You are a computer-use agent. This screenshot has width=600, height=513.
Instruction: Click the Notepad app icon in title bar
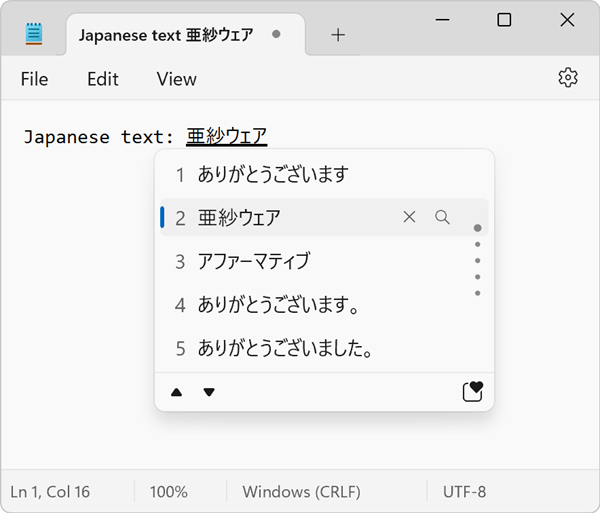pos(36,34)
